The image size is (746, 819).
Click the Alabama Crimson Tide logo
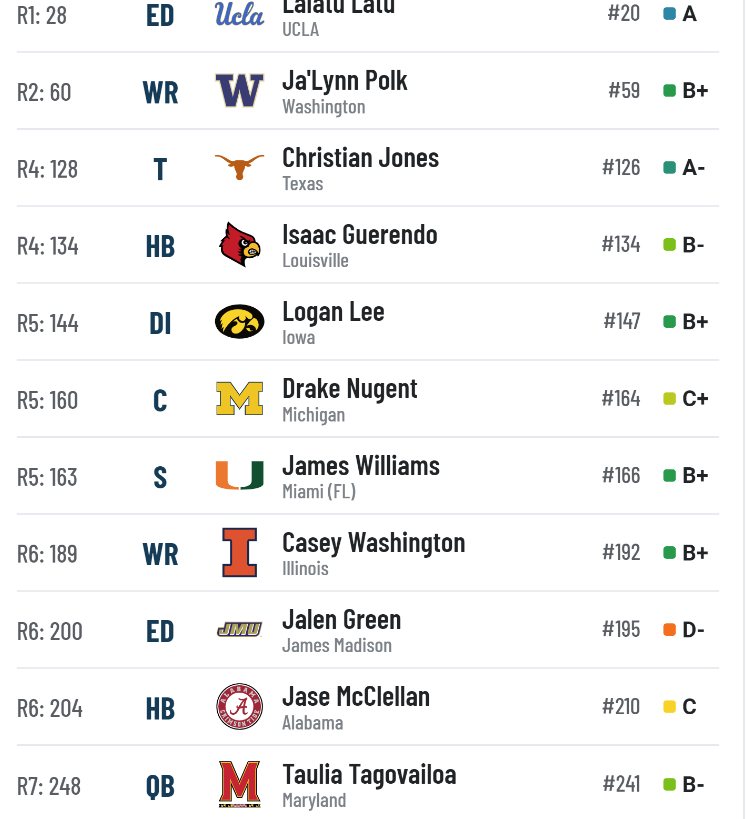239,707
